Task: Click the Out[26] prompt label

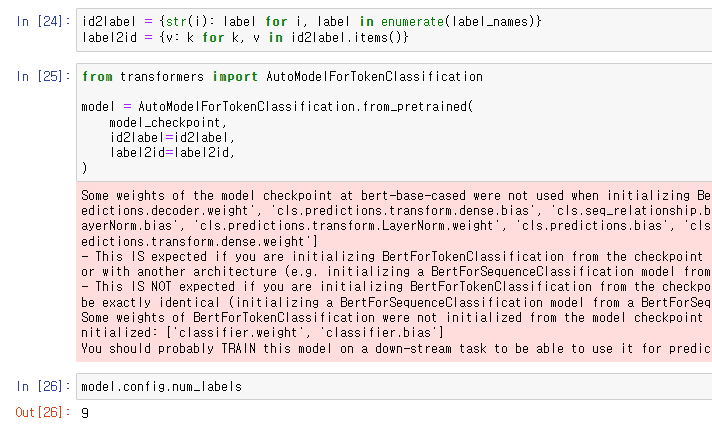Action: click(43, 412)
